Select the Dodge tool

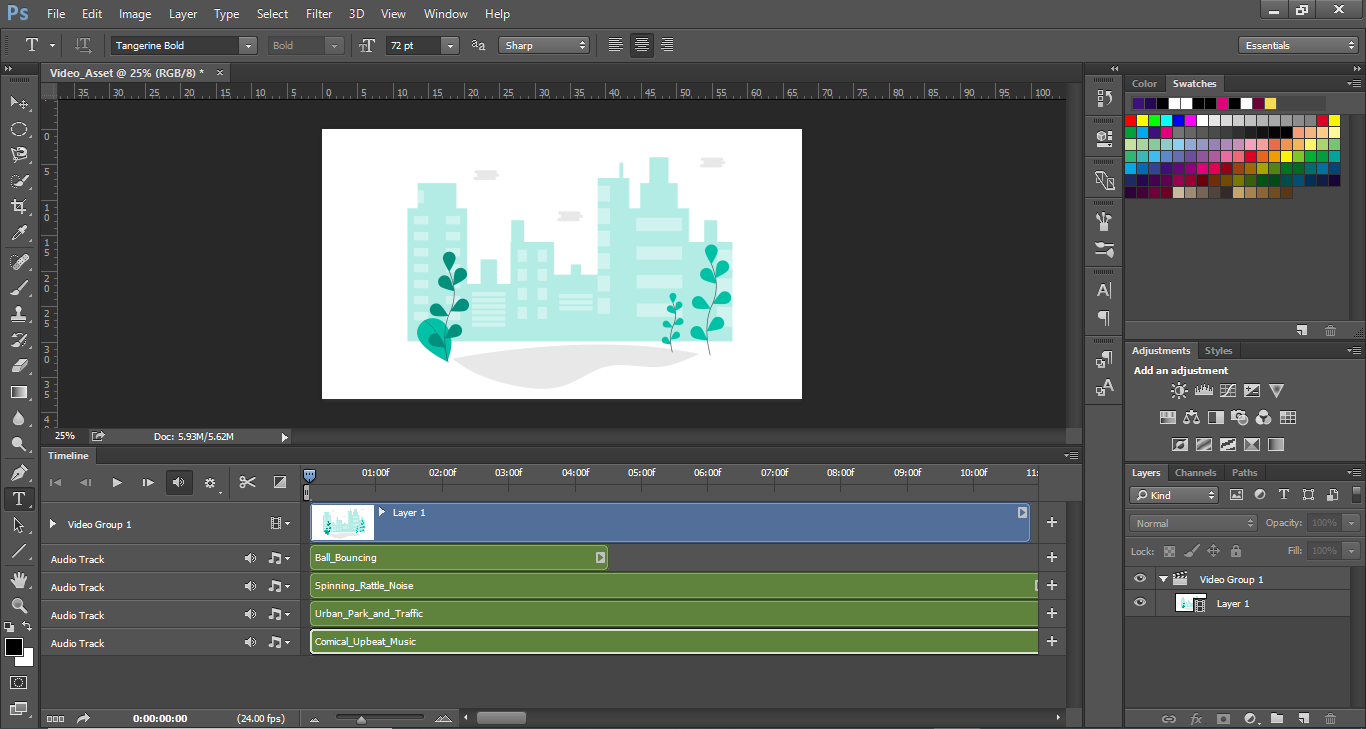coord(18,444)
